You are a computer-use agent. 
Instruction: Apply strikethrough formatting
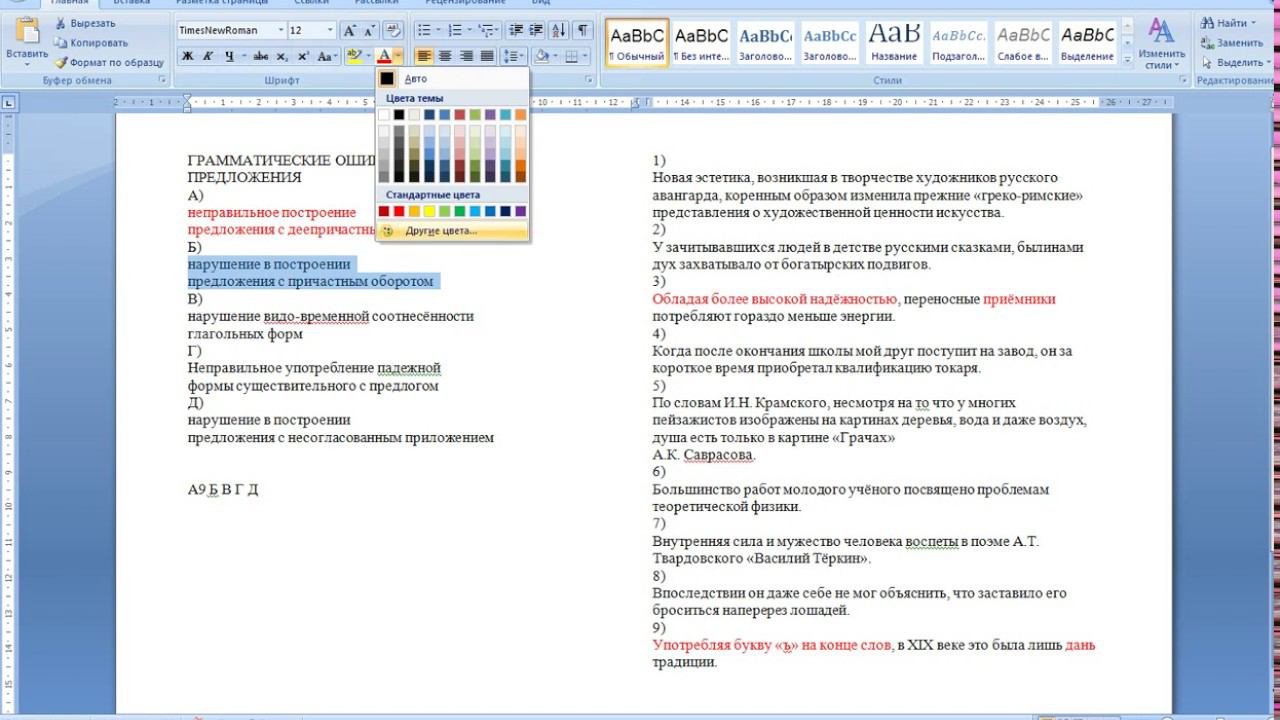click(261, 57)
